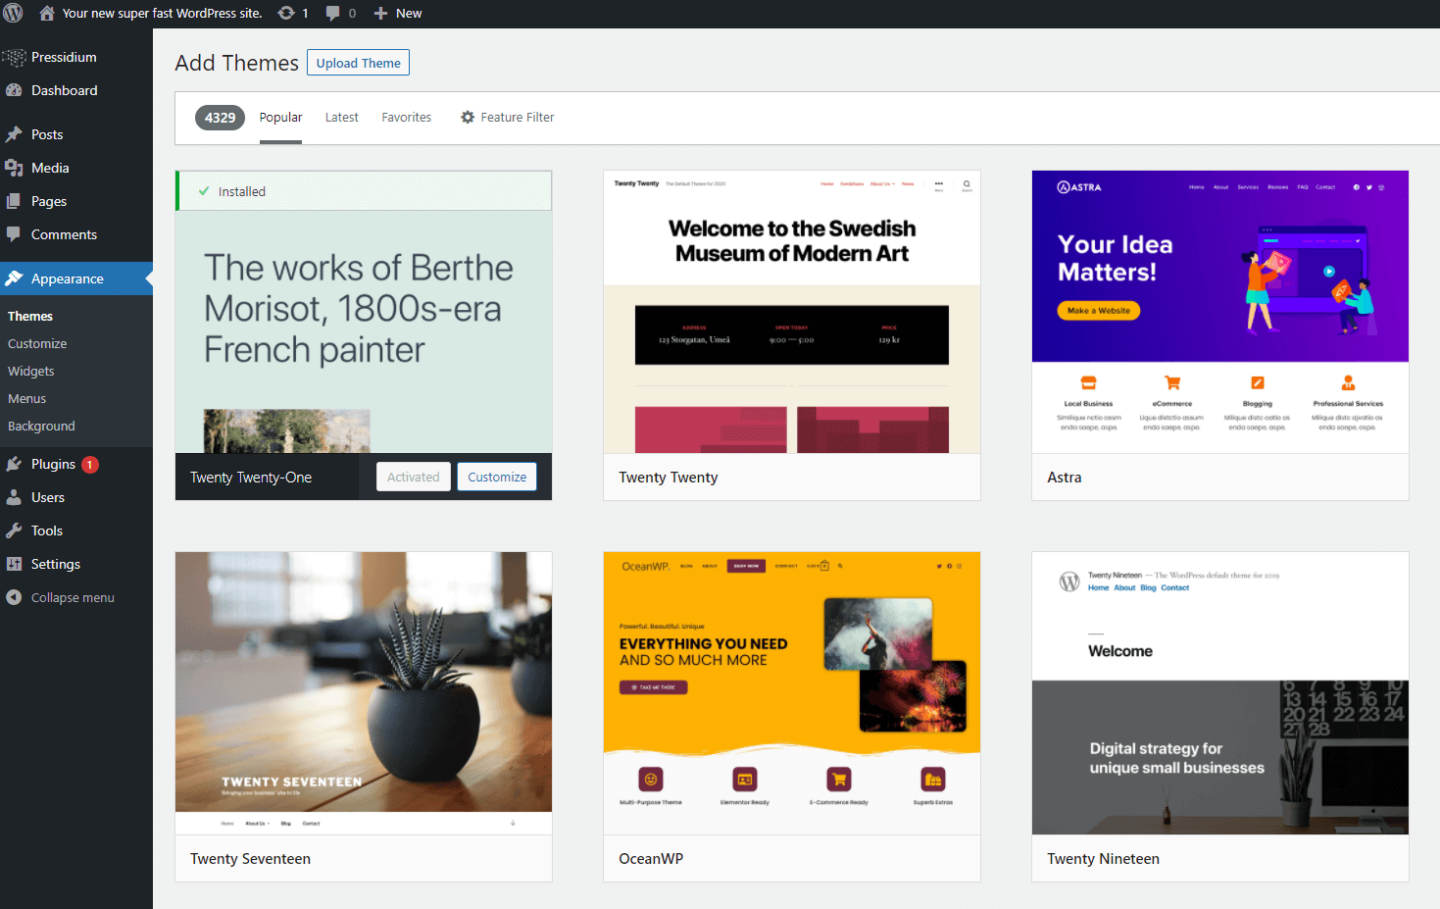Click the Add Themes page heading

click(237, 63)
